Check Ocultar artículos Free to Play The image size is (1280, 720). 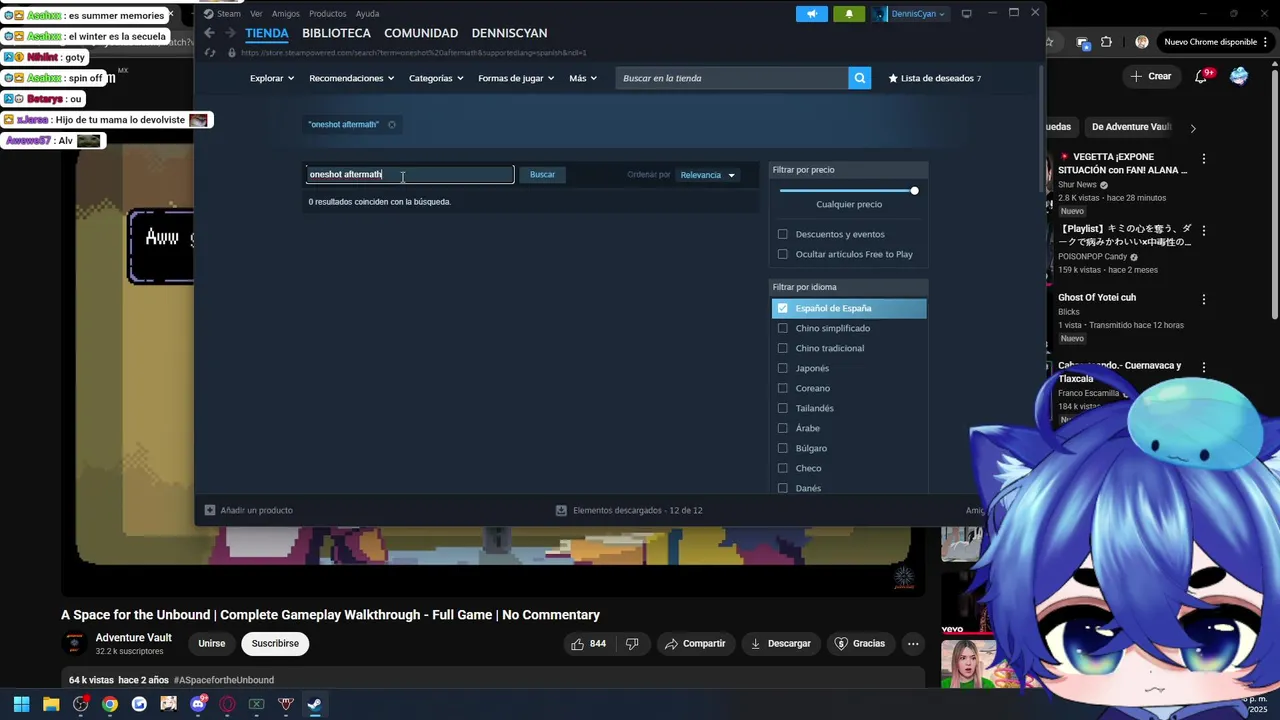(x=783, y=254)
